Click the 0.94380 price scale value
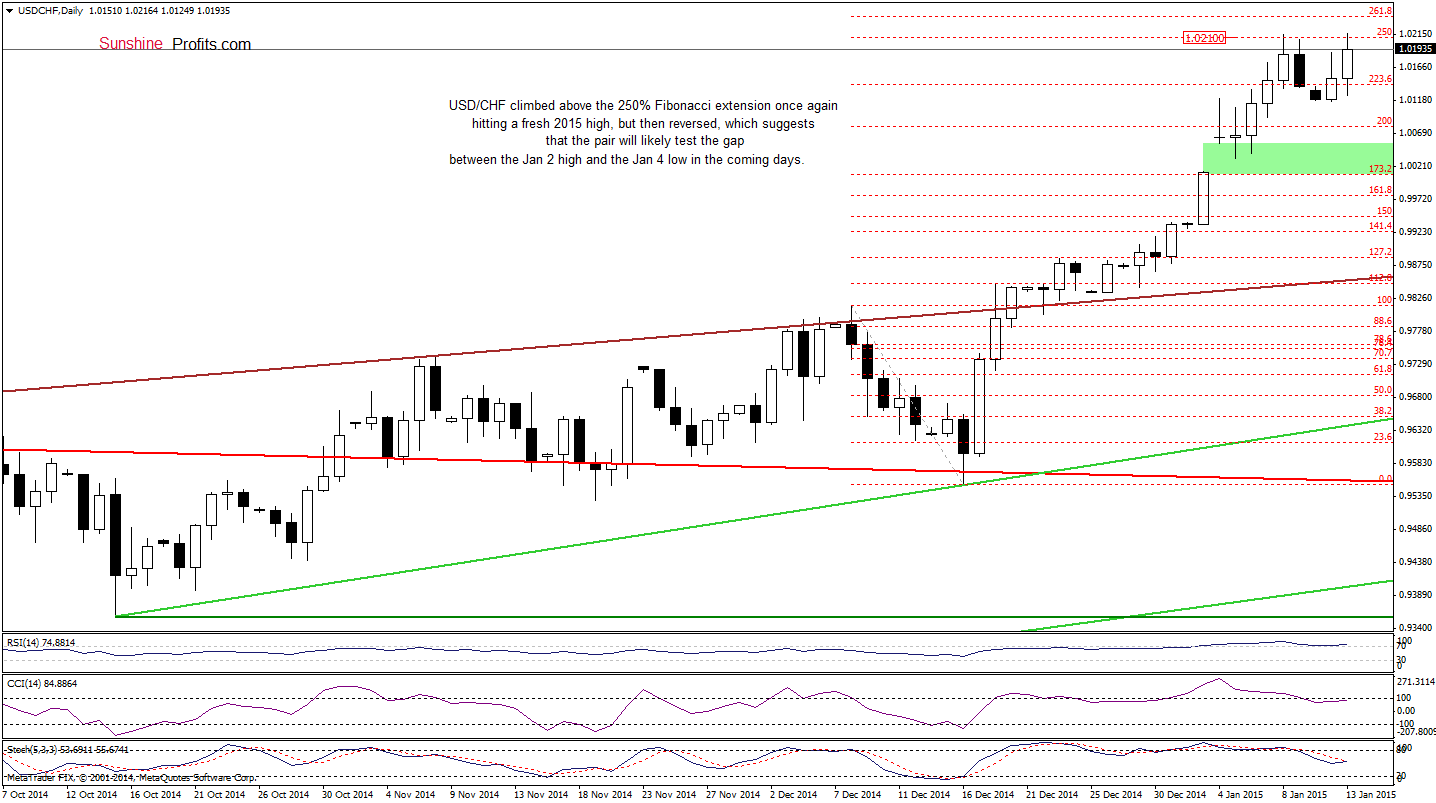 coord(1415,562)
